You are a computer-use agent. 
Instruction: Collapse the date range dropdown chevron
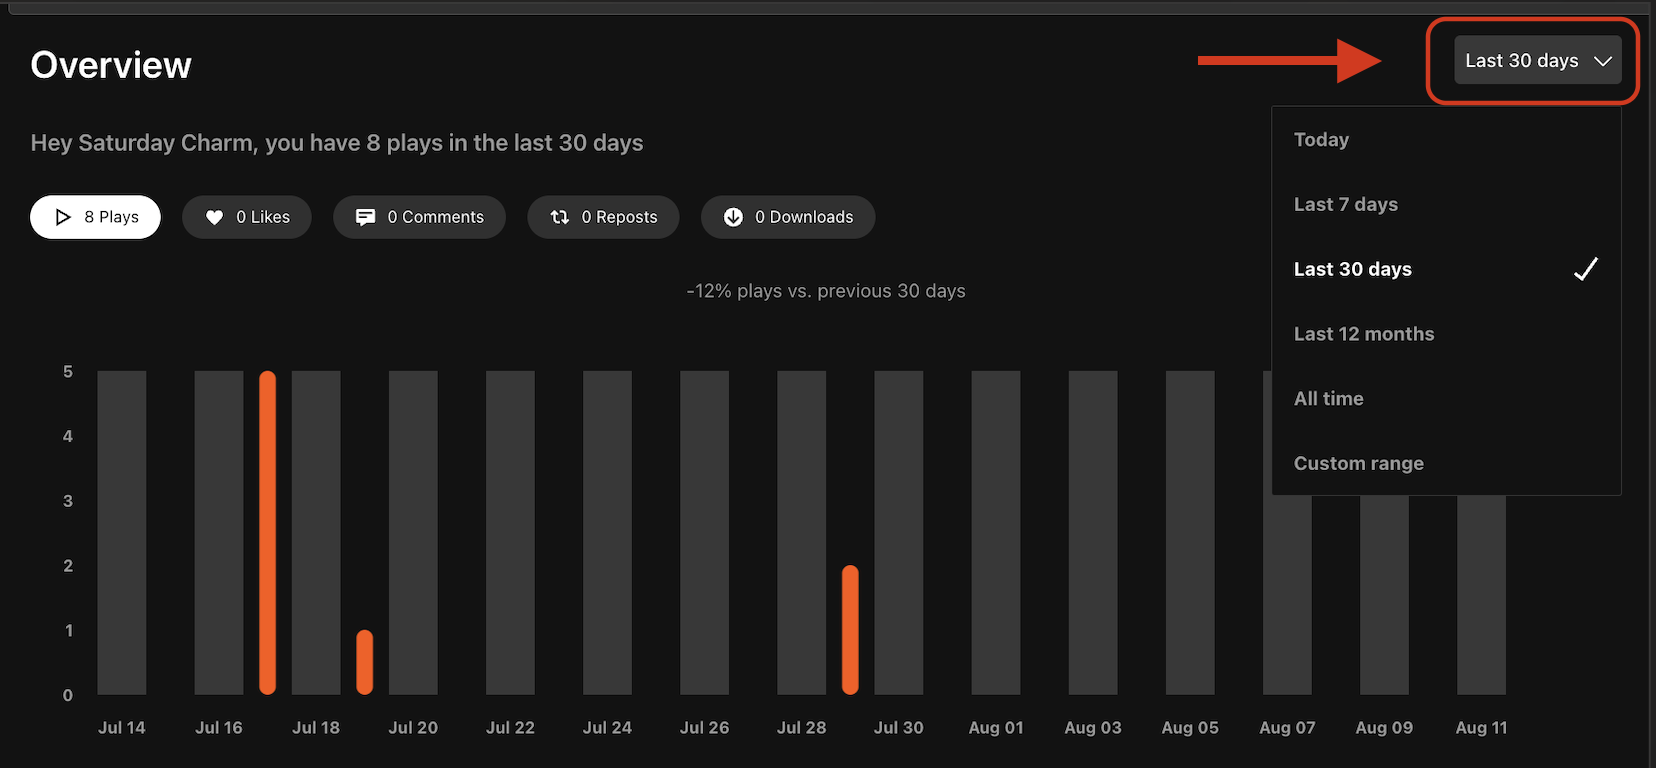click(1603, 61)
